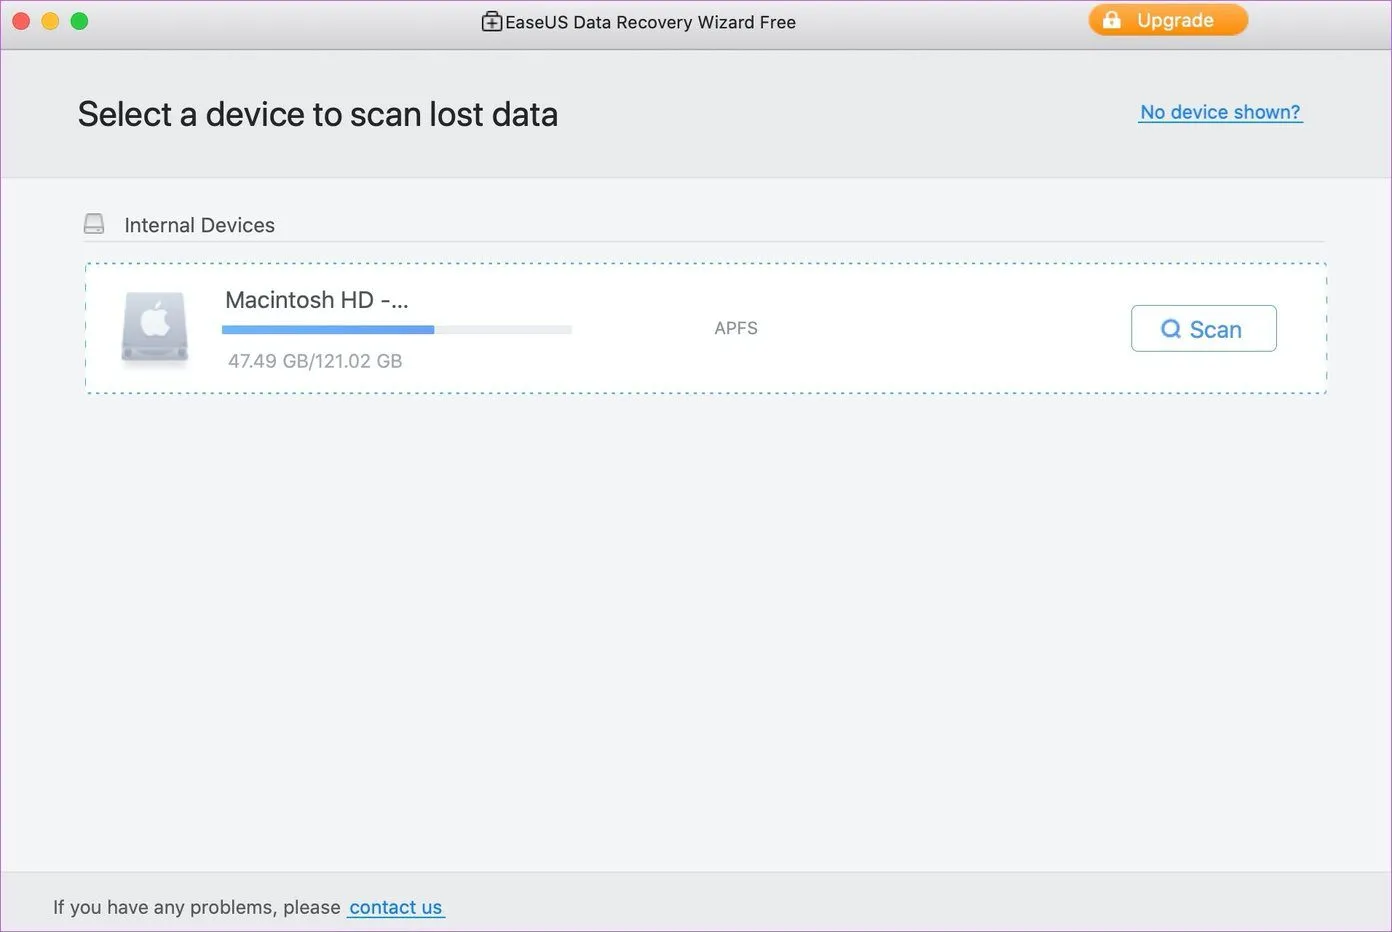Click the EaseUS first-aid kit title icon

[491, 22]
